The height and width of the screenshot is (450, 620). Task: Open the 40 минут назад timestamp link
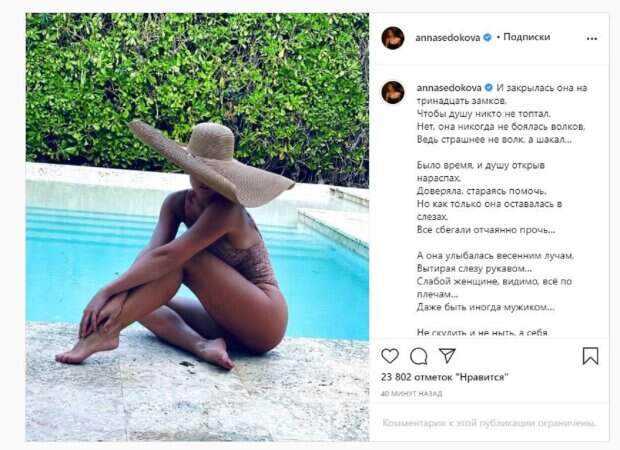tap(411, 393)
